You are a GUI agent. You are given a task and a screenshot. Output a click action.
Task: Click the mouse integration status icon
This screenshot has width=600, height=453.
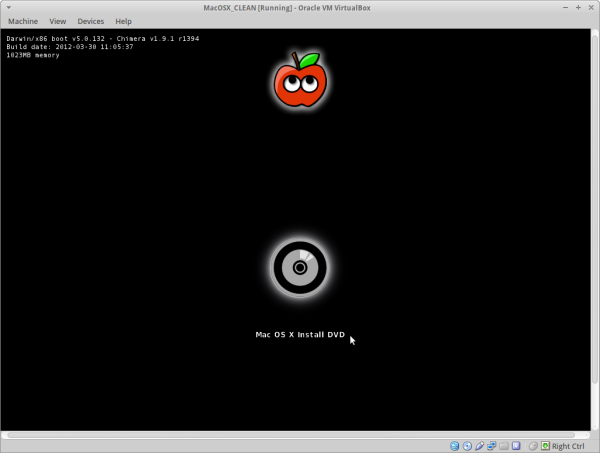pos(533,446)
